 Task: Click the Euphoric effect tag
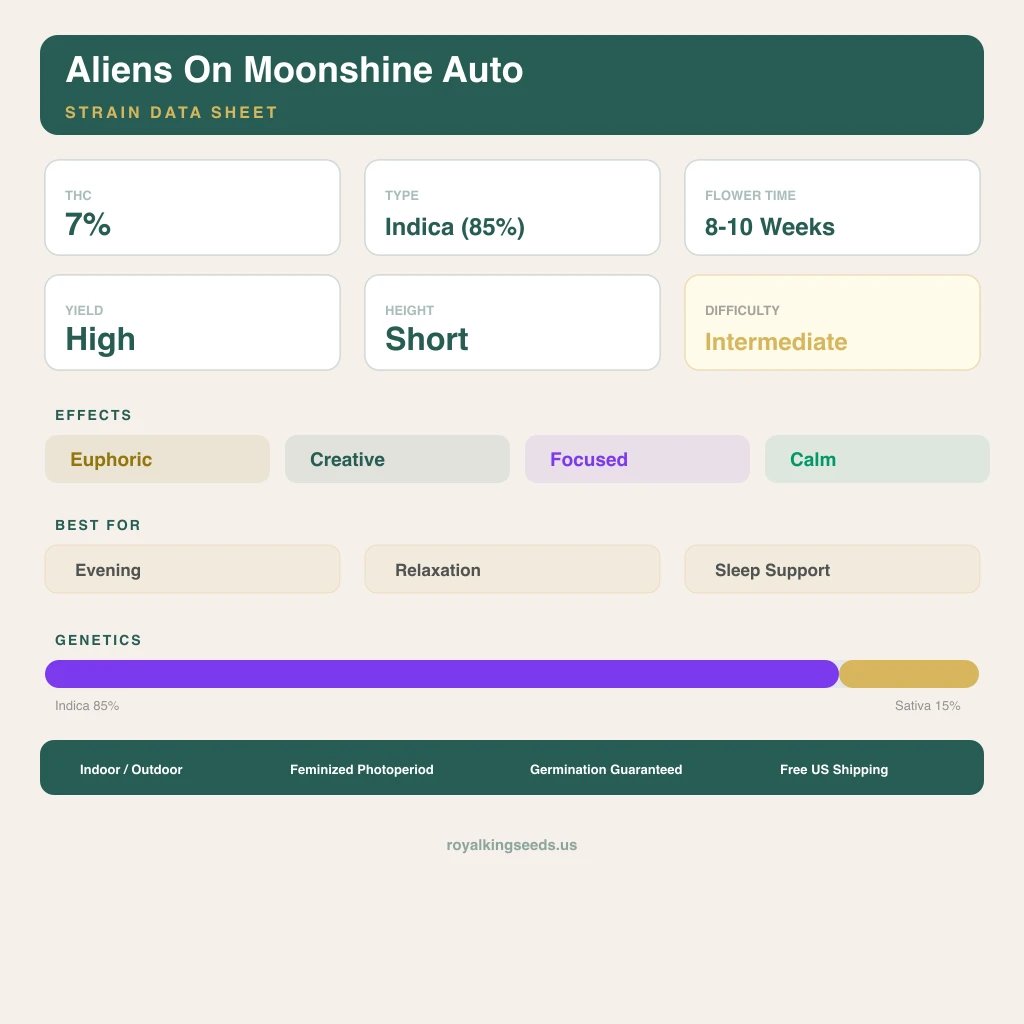[x=157, y=459]
